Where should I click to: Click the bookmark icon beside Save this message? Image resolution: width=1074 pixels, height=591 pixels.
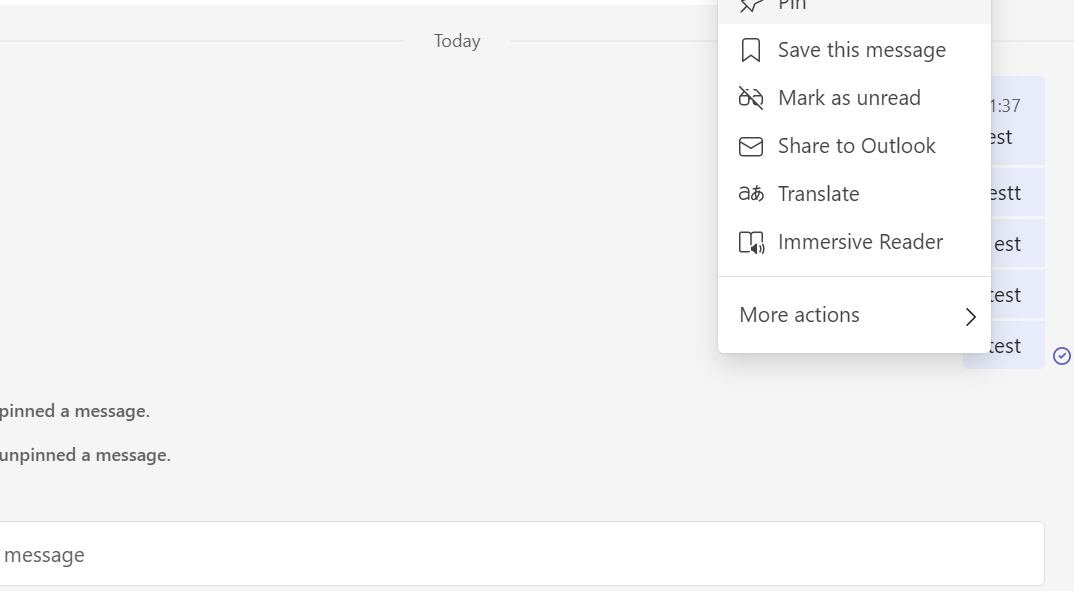(751, 49)
